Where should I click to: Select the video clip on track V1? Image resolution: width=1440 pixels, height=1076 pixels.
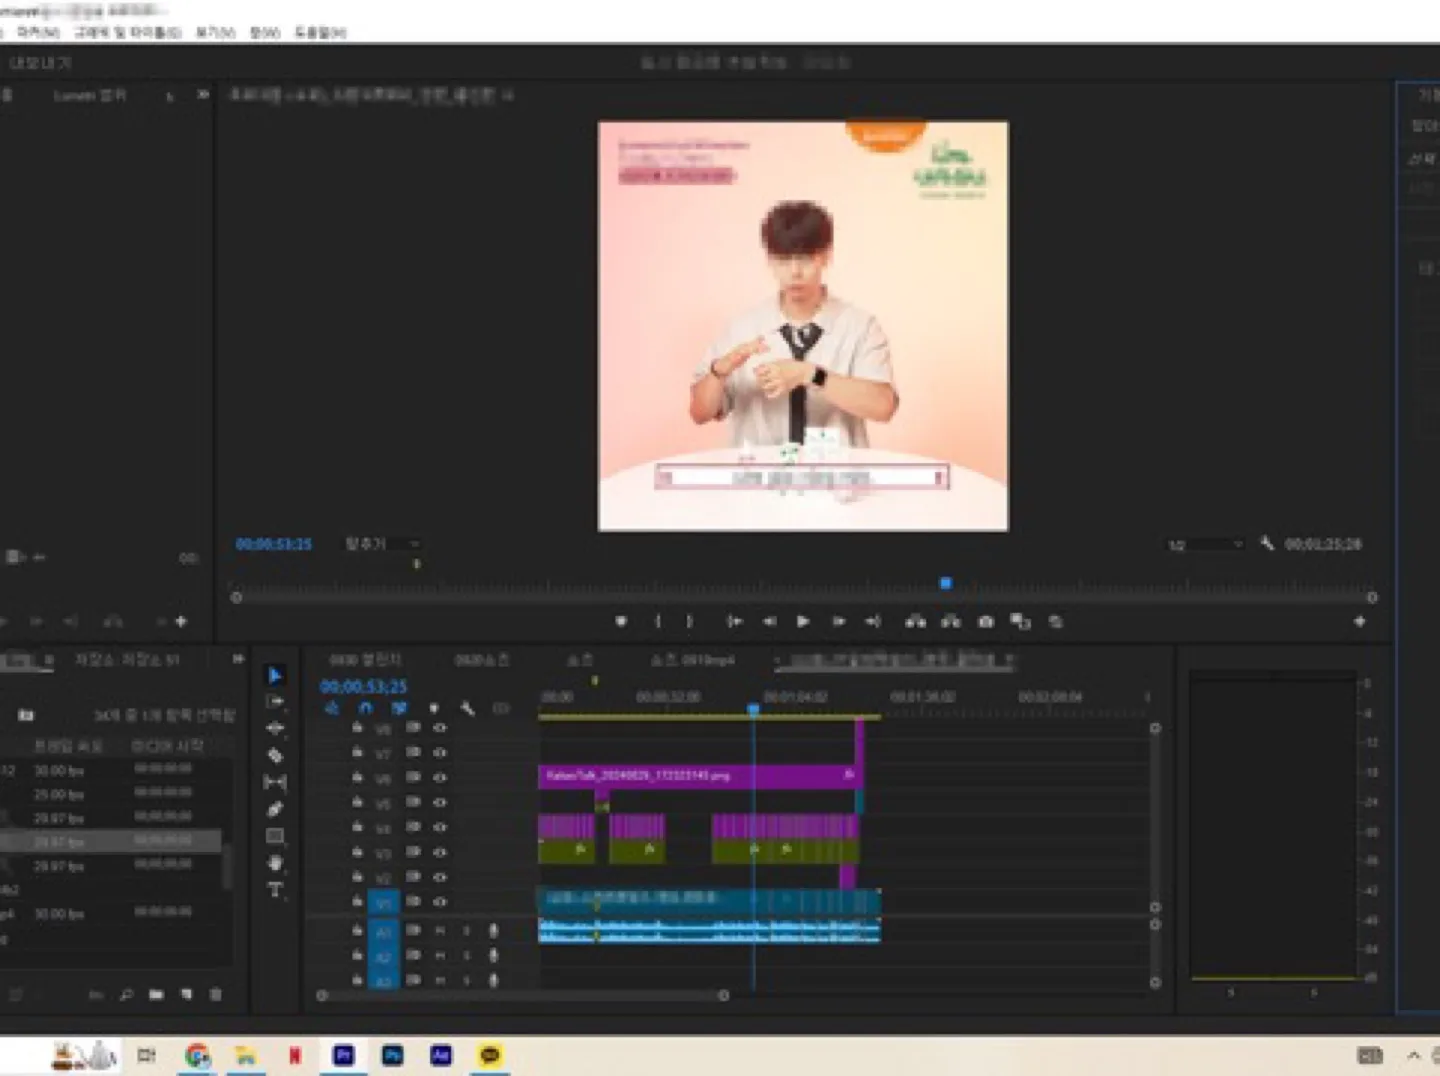pyautogui.click(x=709, y=900)
